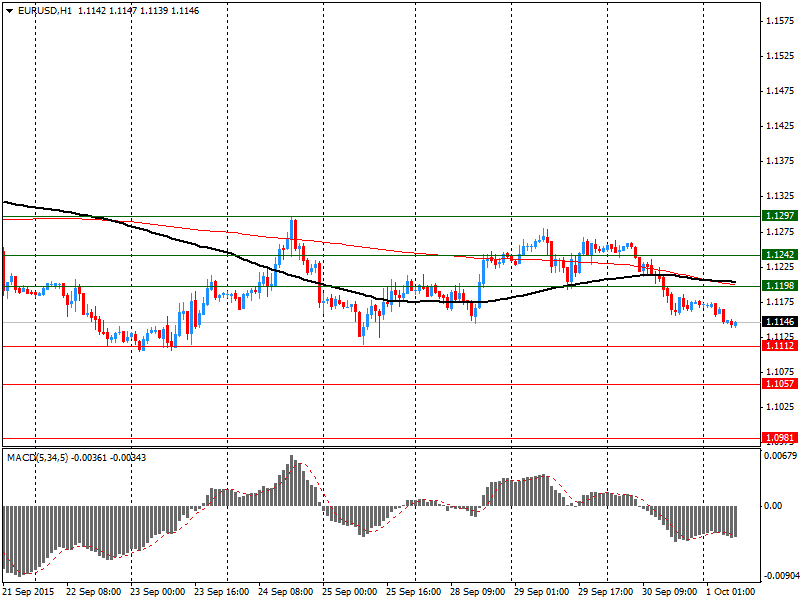Select the 1.1425 price scale value
The width and height of the screenshot is (800, 600).
click(x=781, y=126)
